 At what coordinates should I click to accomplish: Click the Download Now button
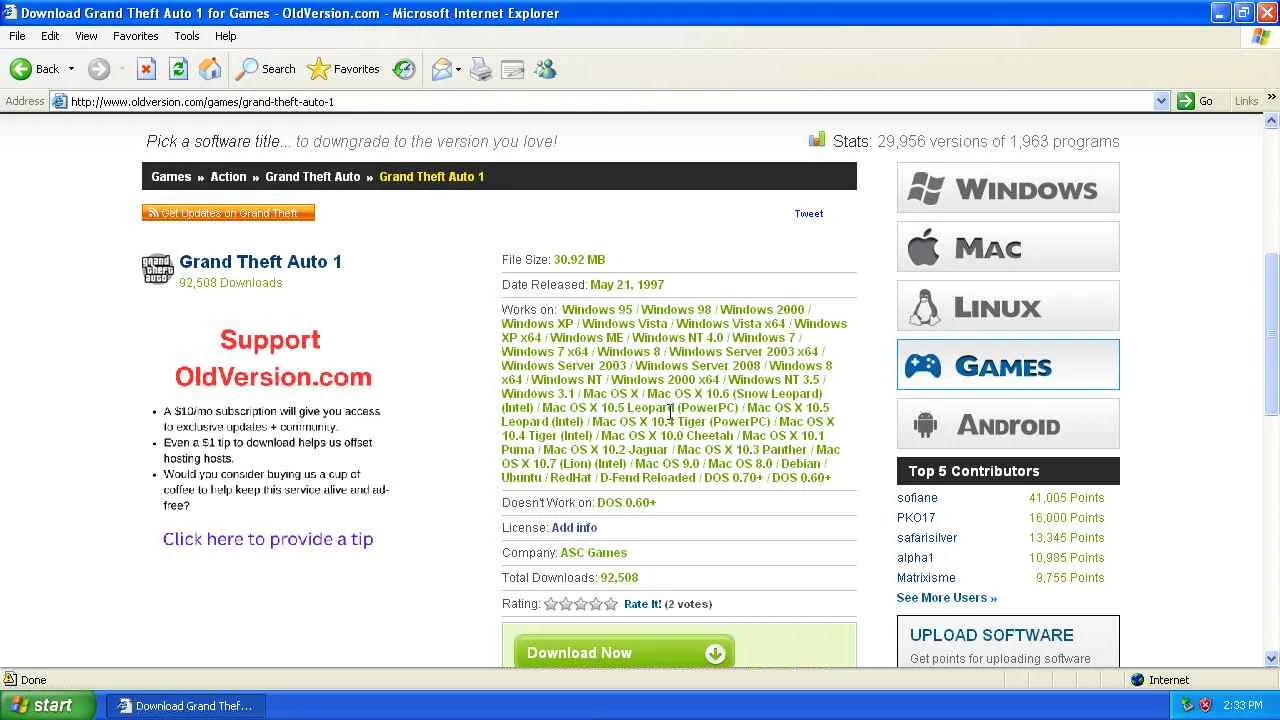click(624, 653)
